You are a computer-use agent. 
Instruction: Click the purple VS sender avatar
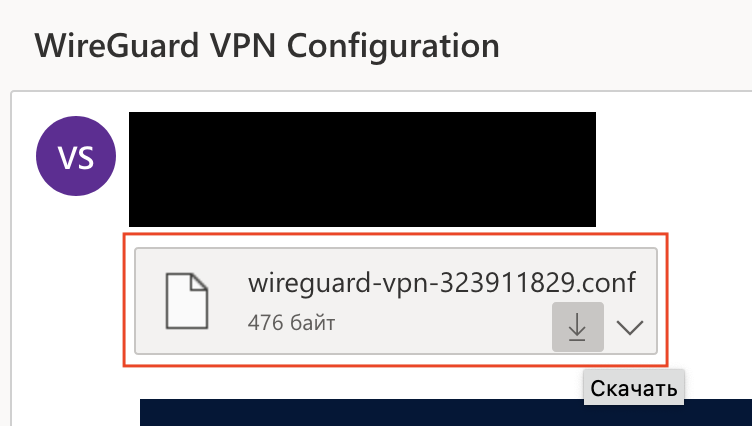point(75,156)
